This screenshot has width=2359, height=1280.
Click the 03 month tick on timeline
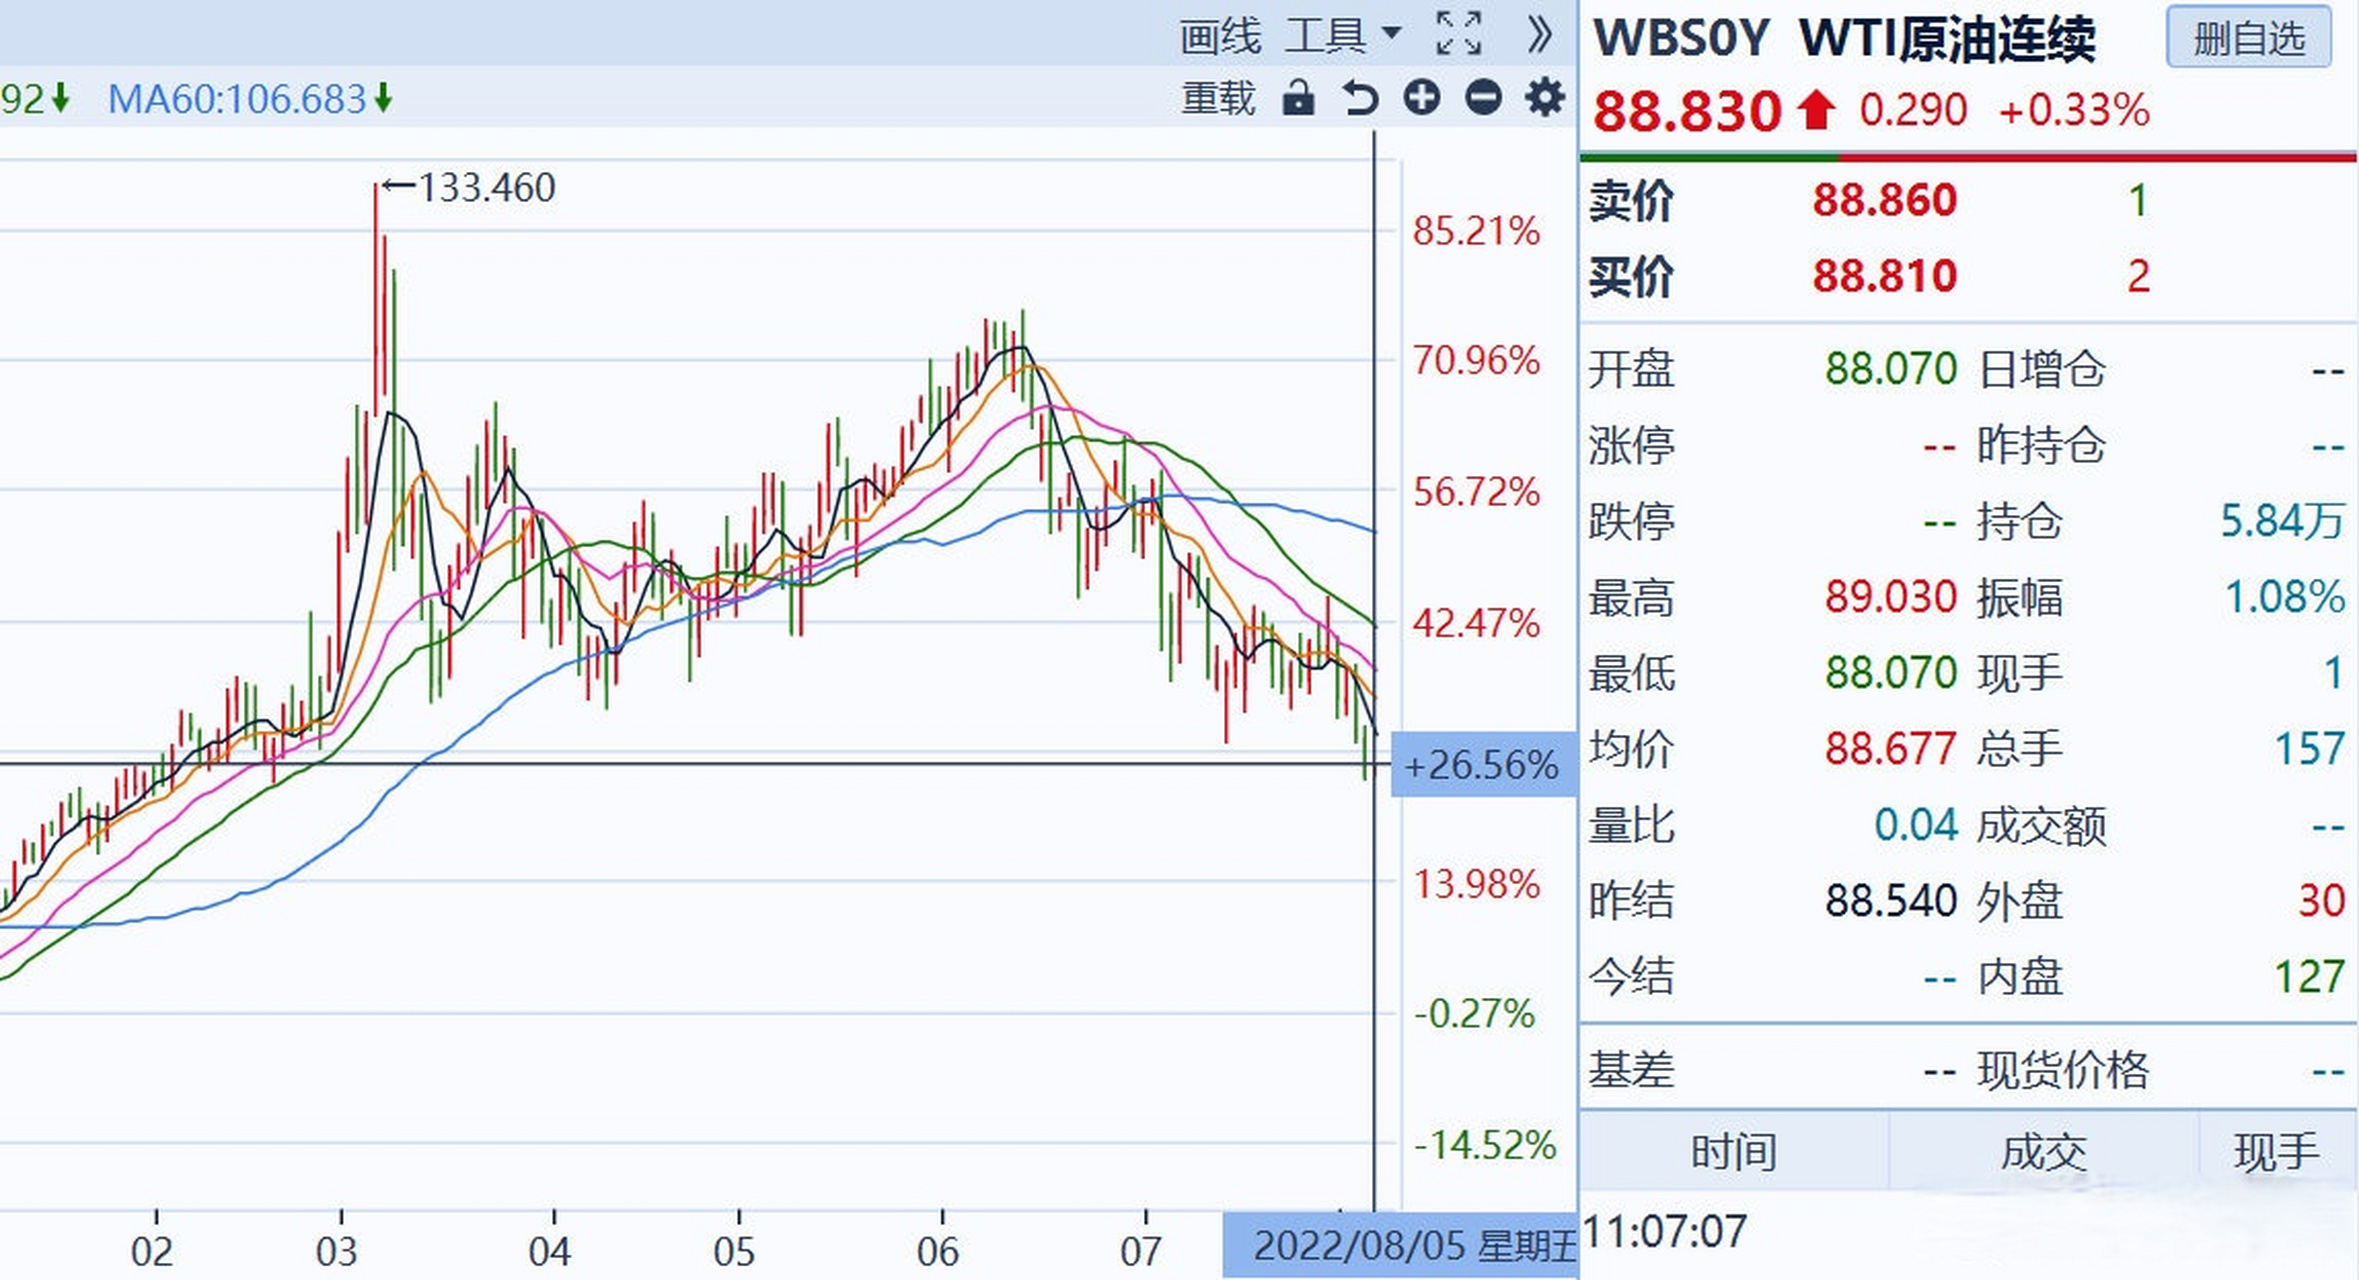[x=337, y=1251]
